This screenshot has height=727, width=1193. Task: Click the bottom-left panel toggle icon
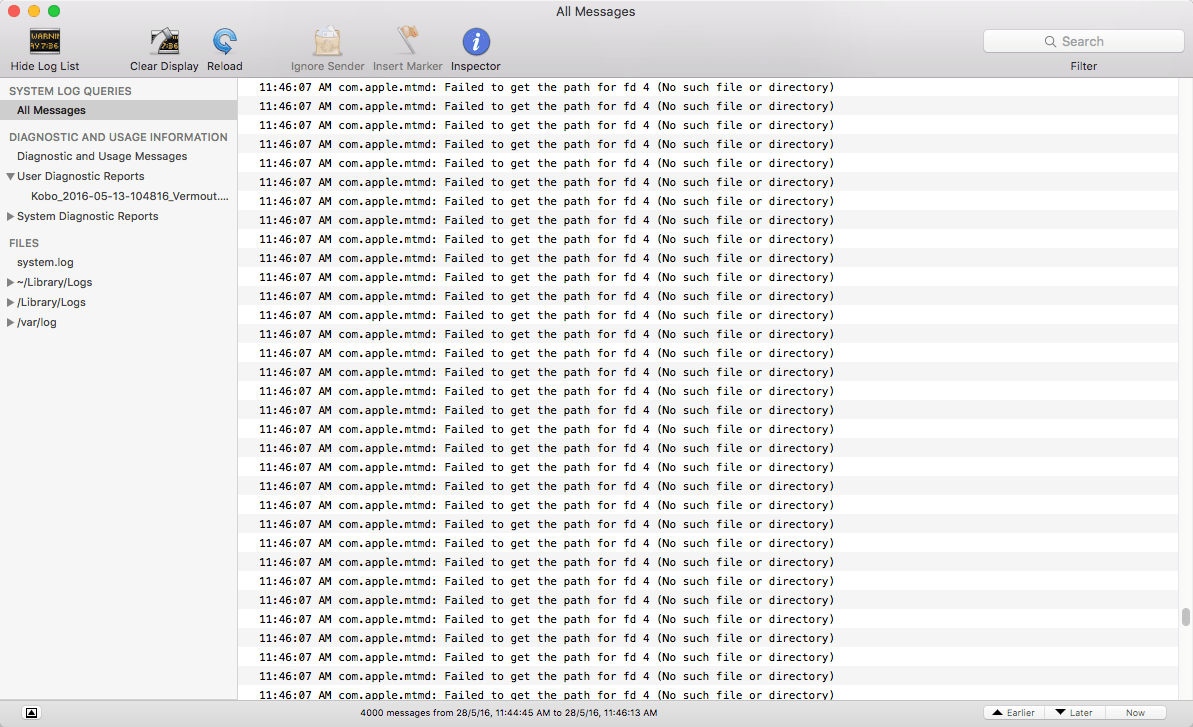(31, 713)
